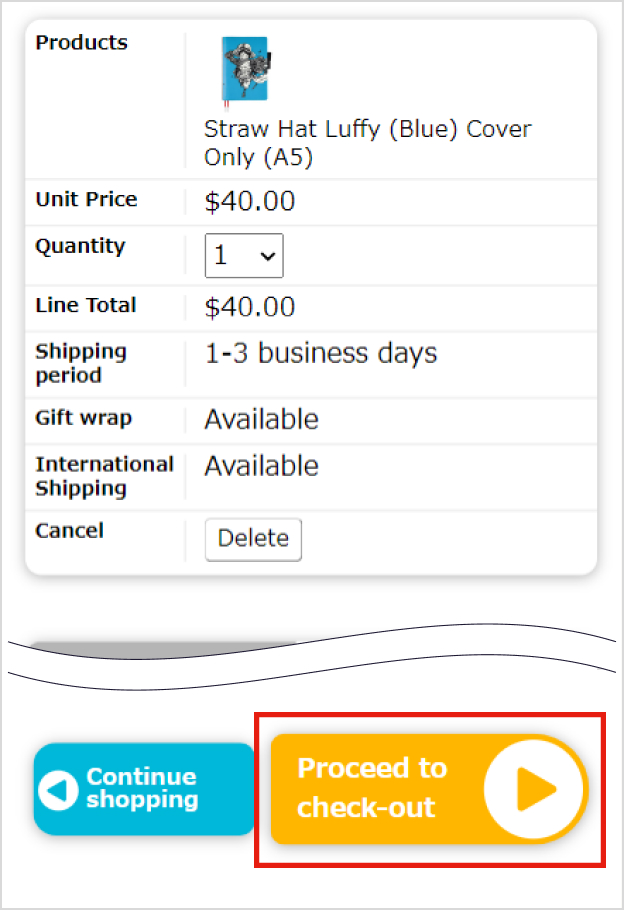Screen dimensions: 624x910
Task: Click the Proceed to check-out text
Action: [x=372, y=788]
